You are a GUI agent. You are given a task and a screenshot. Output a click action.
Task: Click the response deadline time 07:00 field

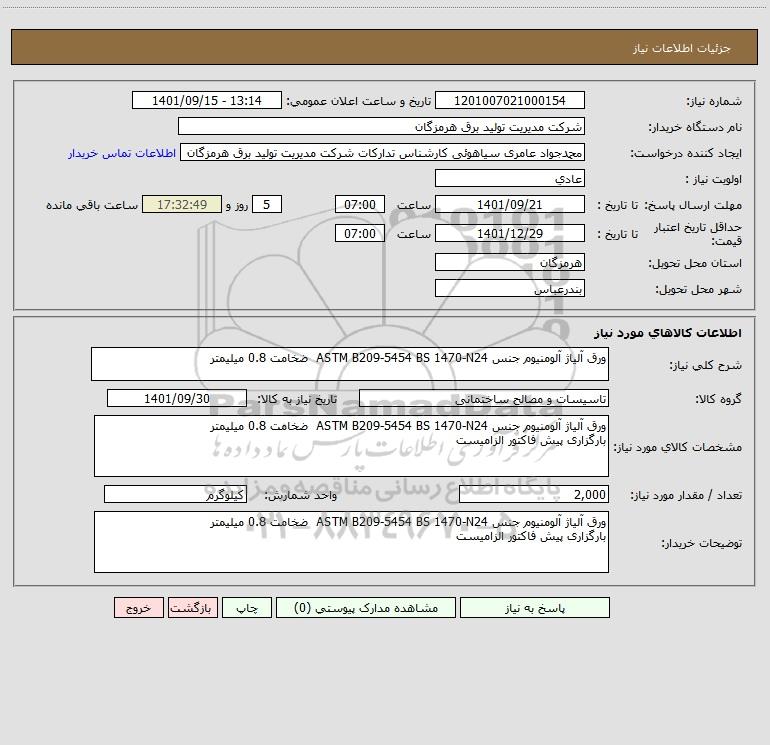359,204
